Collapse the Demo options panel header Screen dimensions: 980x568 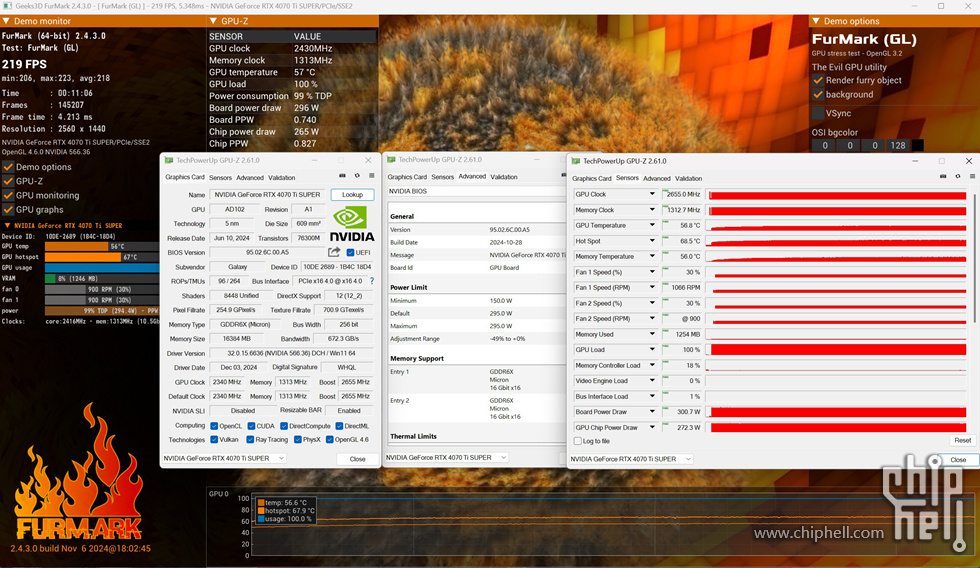[816, 21]
